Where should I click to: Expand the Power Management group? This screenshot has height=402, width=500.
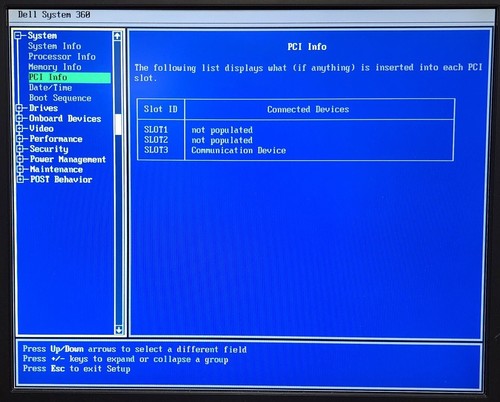coord(20,159)
